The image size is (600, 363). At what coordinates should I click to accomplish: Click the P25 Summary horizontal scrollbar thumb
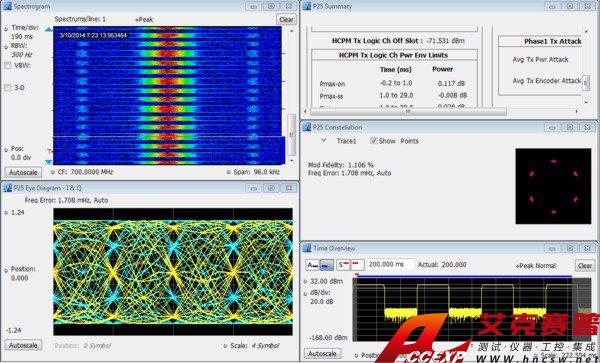408,112
